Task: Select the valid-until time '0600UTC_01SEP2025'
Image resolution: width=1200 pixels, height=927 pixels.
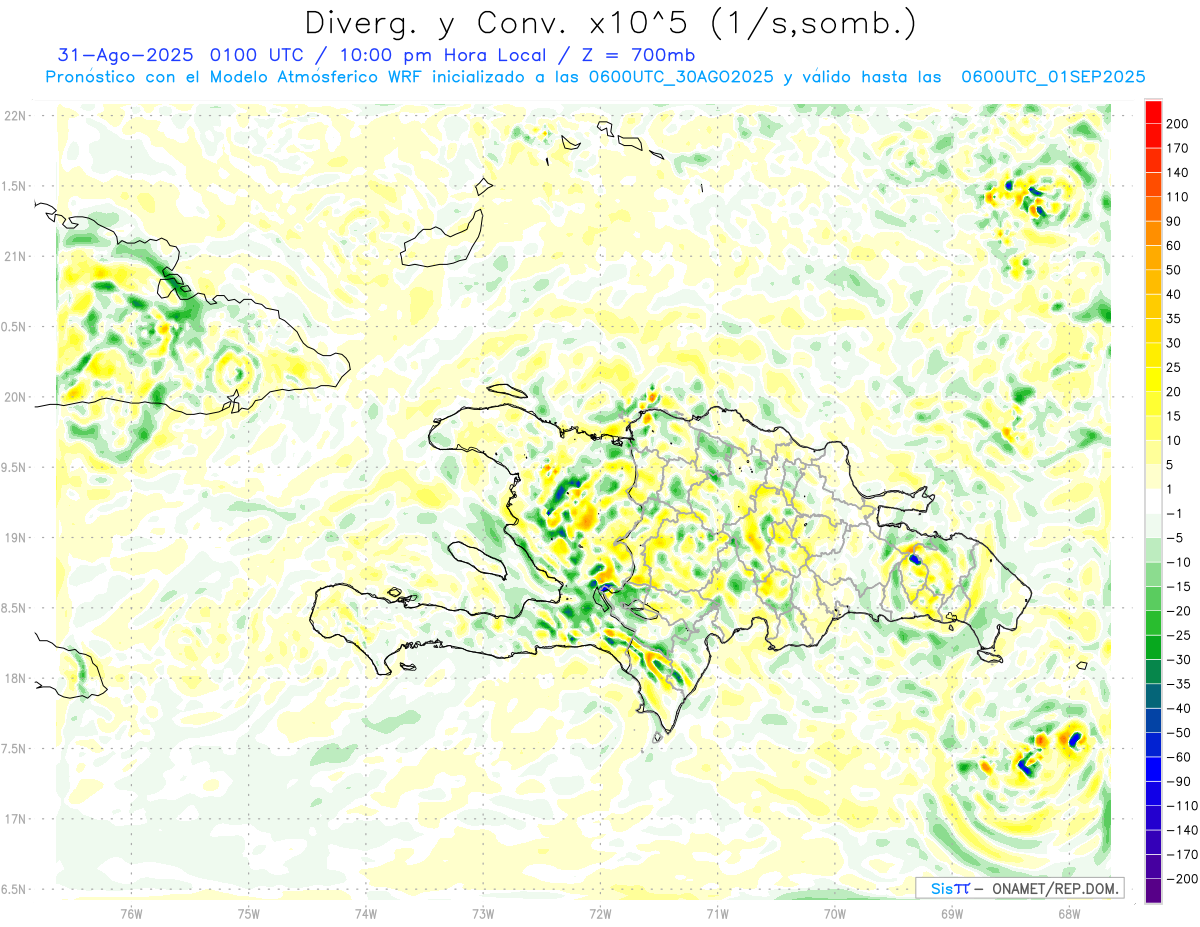Action: [1053, 77]
